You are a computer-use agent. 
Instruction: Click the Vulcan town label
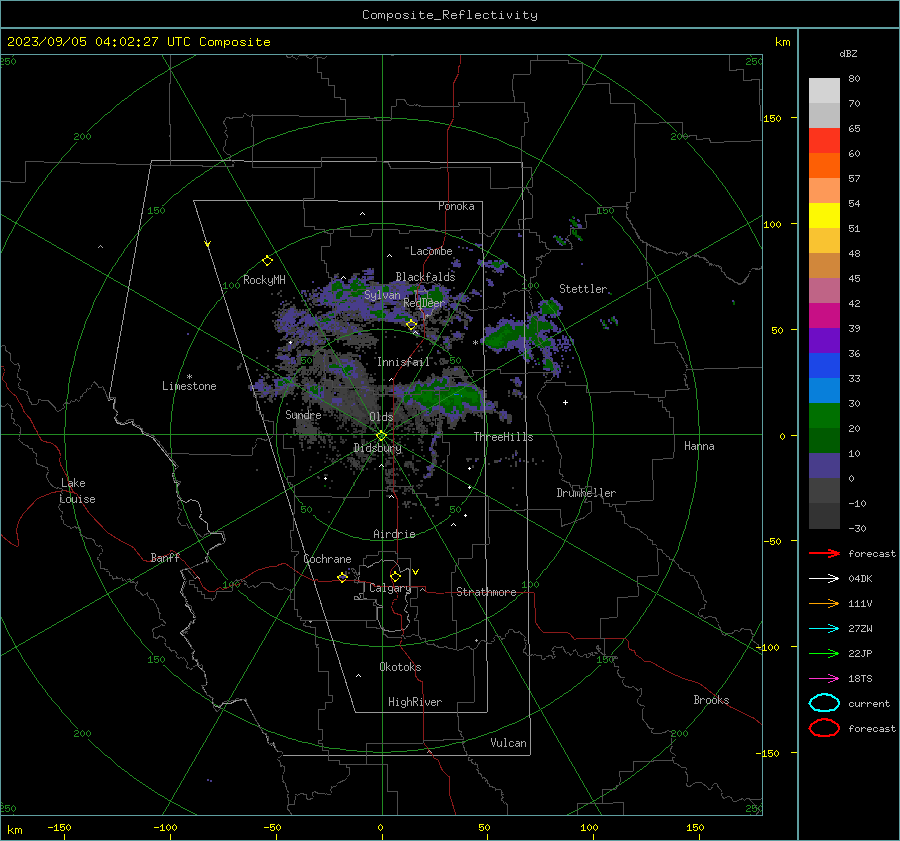click(508, 743)
